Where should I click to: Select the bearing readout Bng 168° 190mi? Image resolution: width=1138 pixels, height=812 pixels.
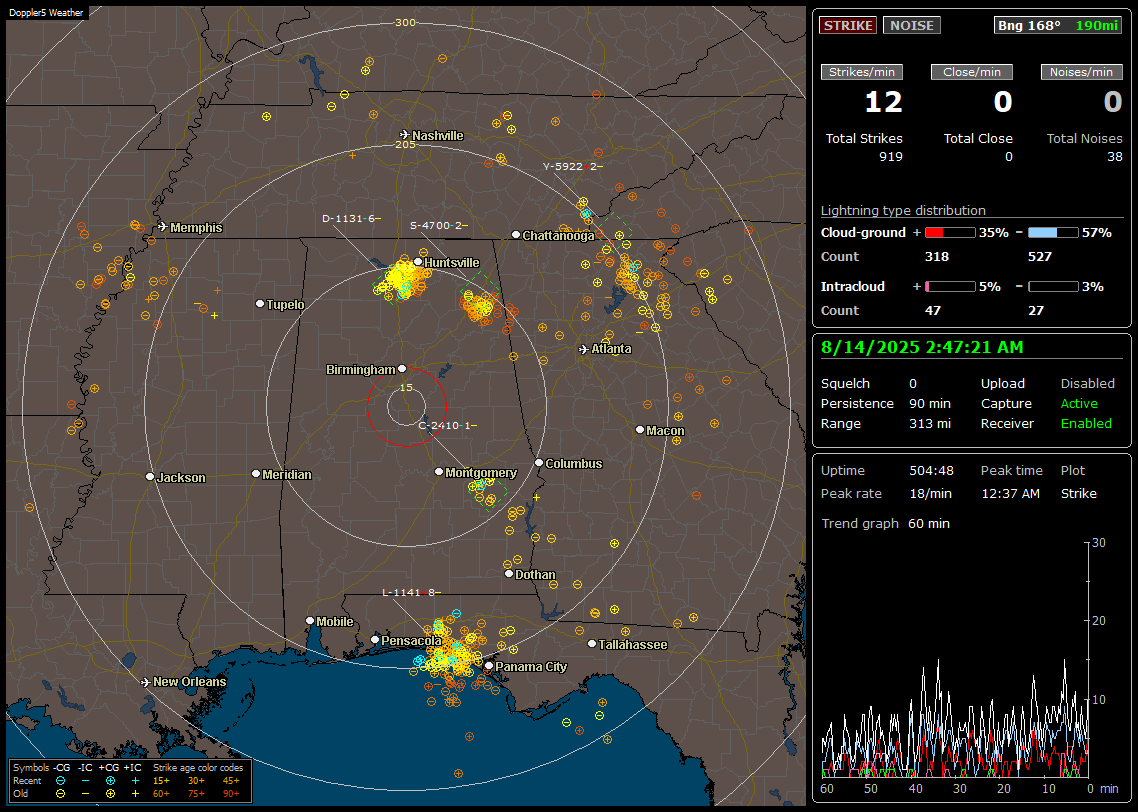click(x=1057, y=25)
